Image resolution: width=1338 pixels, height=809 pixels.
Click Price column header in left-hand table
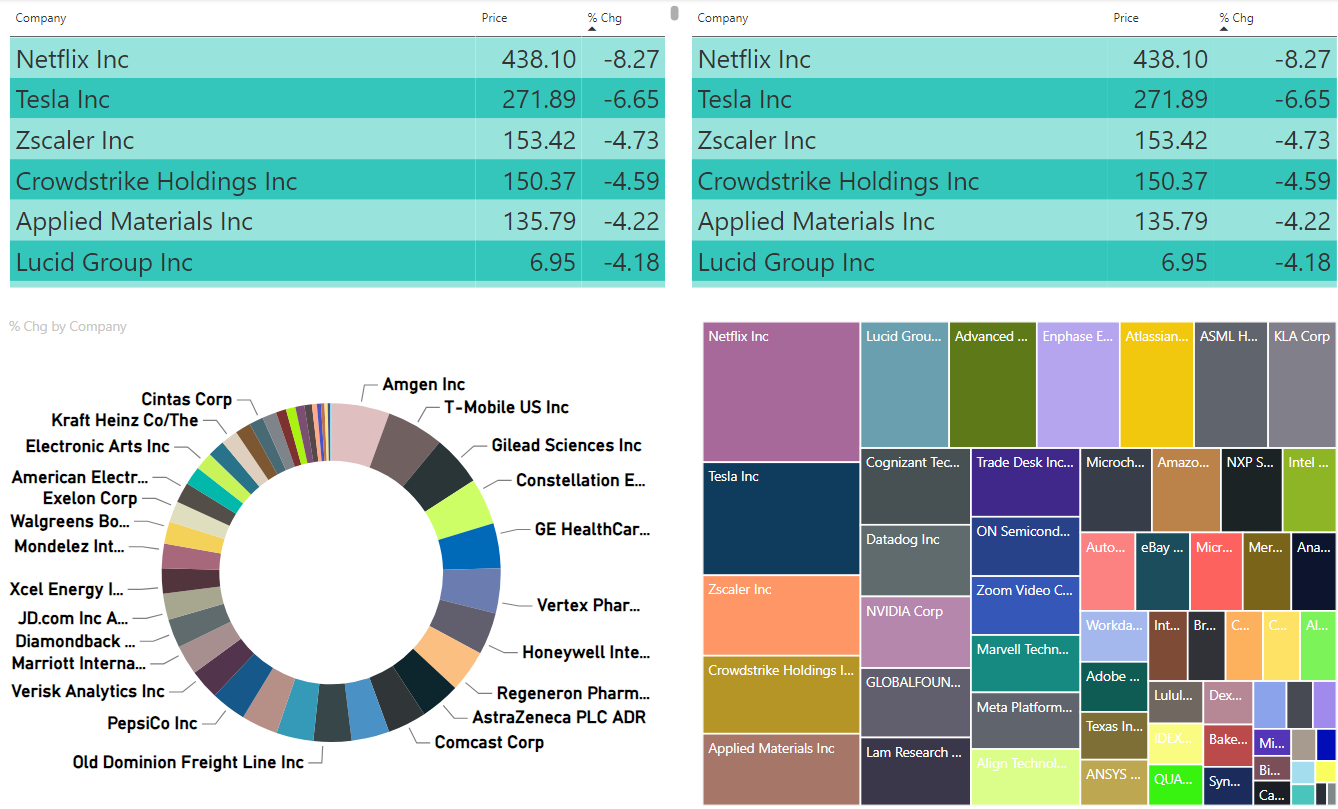[494, 18]
